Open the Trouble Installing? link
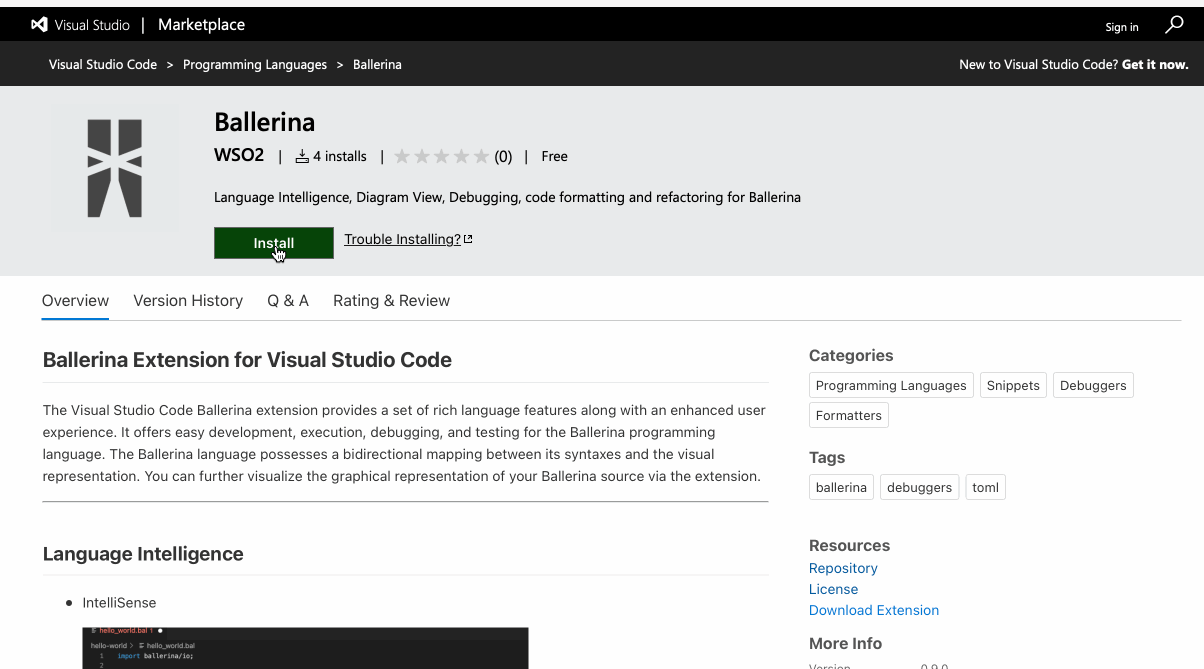The width and height of the screenshot is (1204, 669). click(x=402, y=239)
